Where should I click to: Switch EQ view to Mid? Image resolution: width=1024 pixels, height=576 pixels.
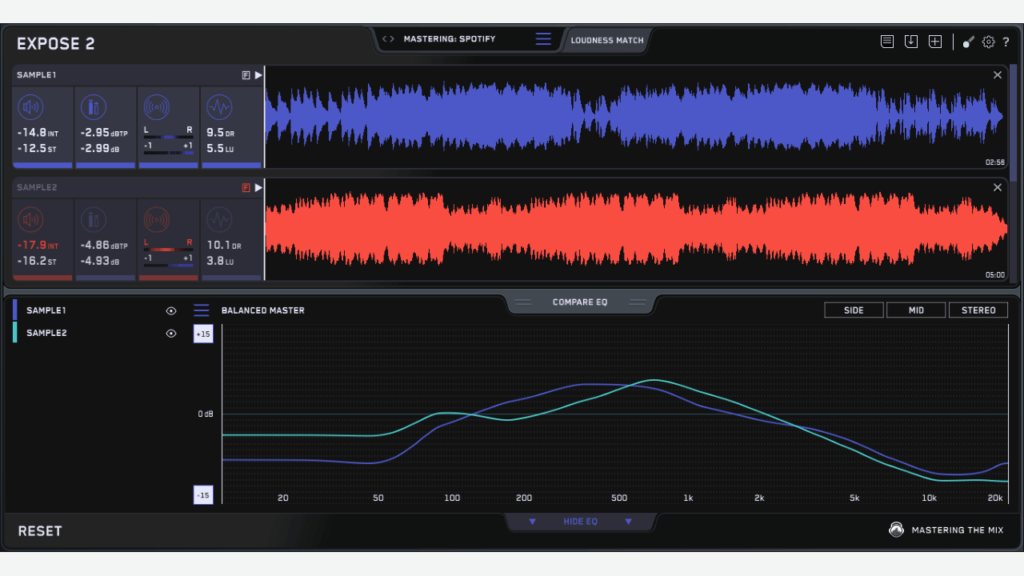pos(916,310)
